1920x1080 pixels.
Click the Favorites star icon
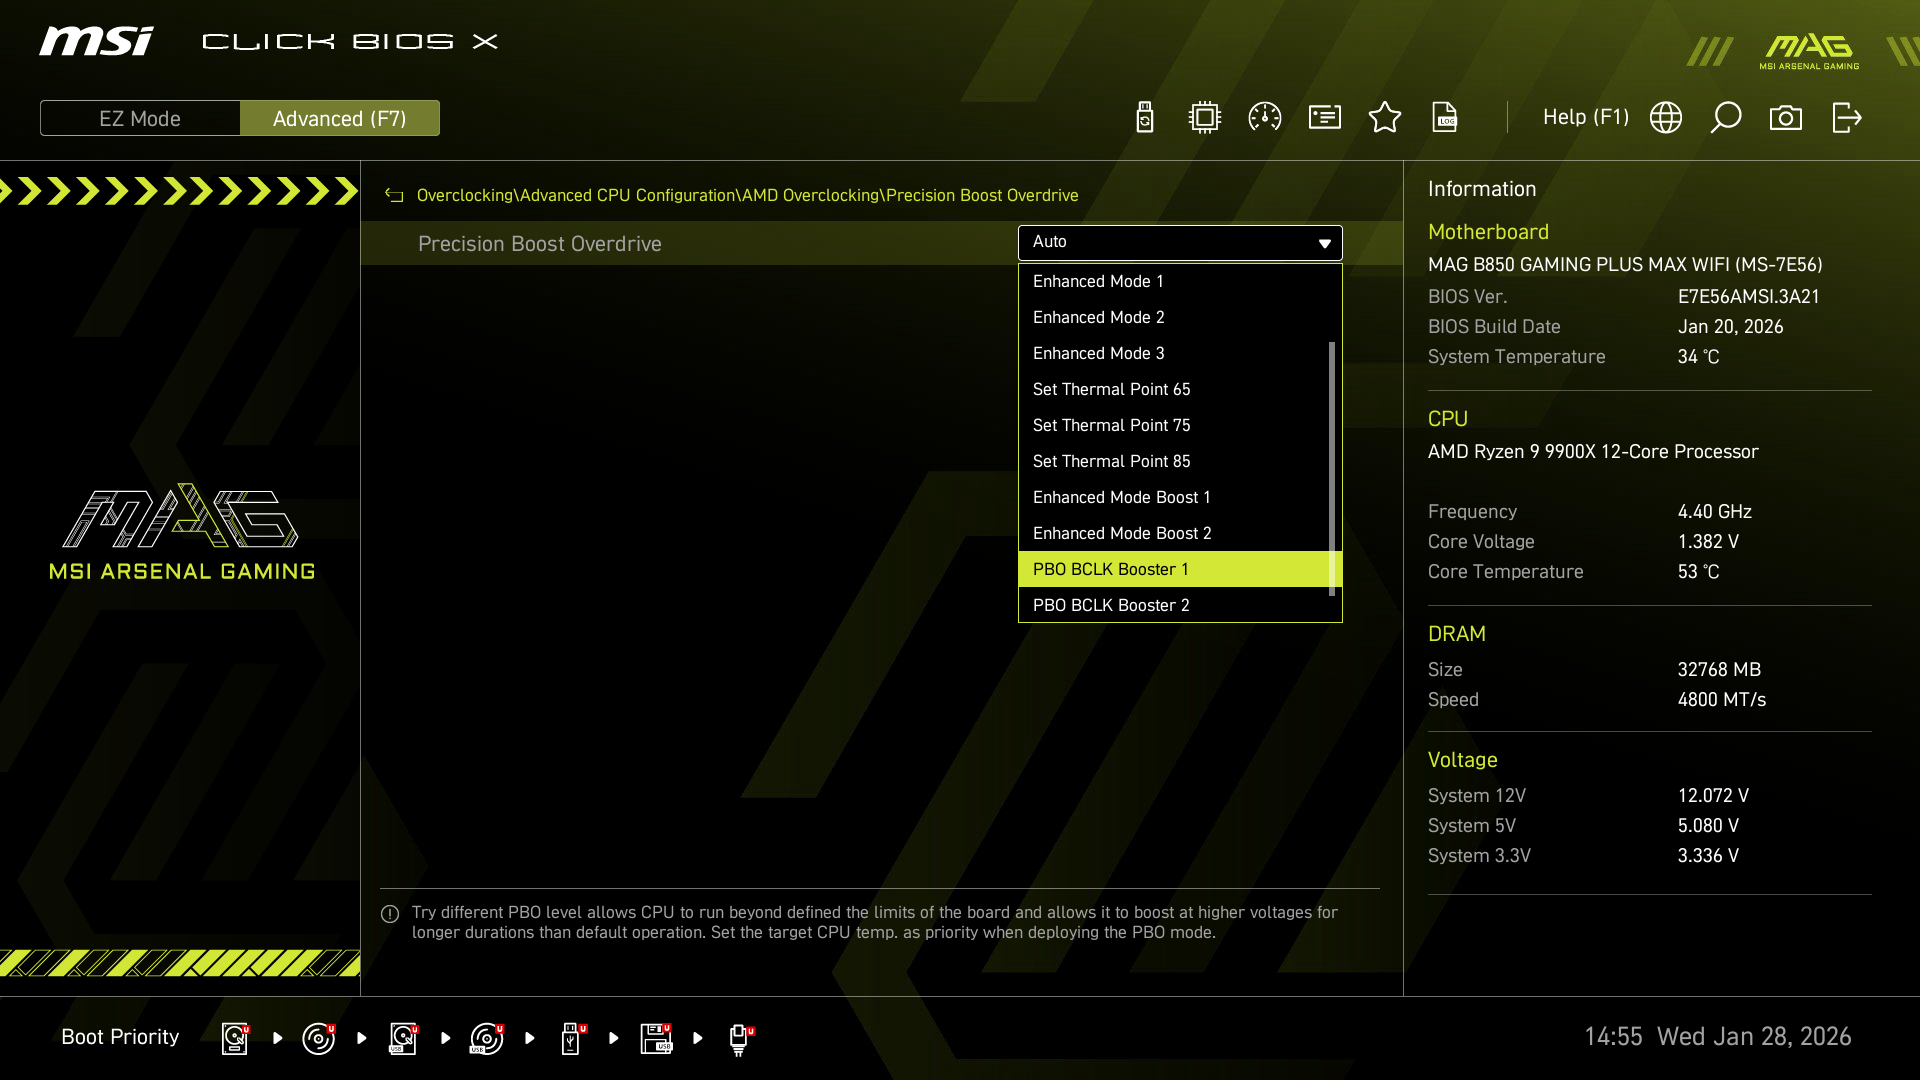coord(1385,118)
